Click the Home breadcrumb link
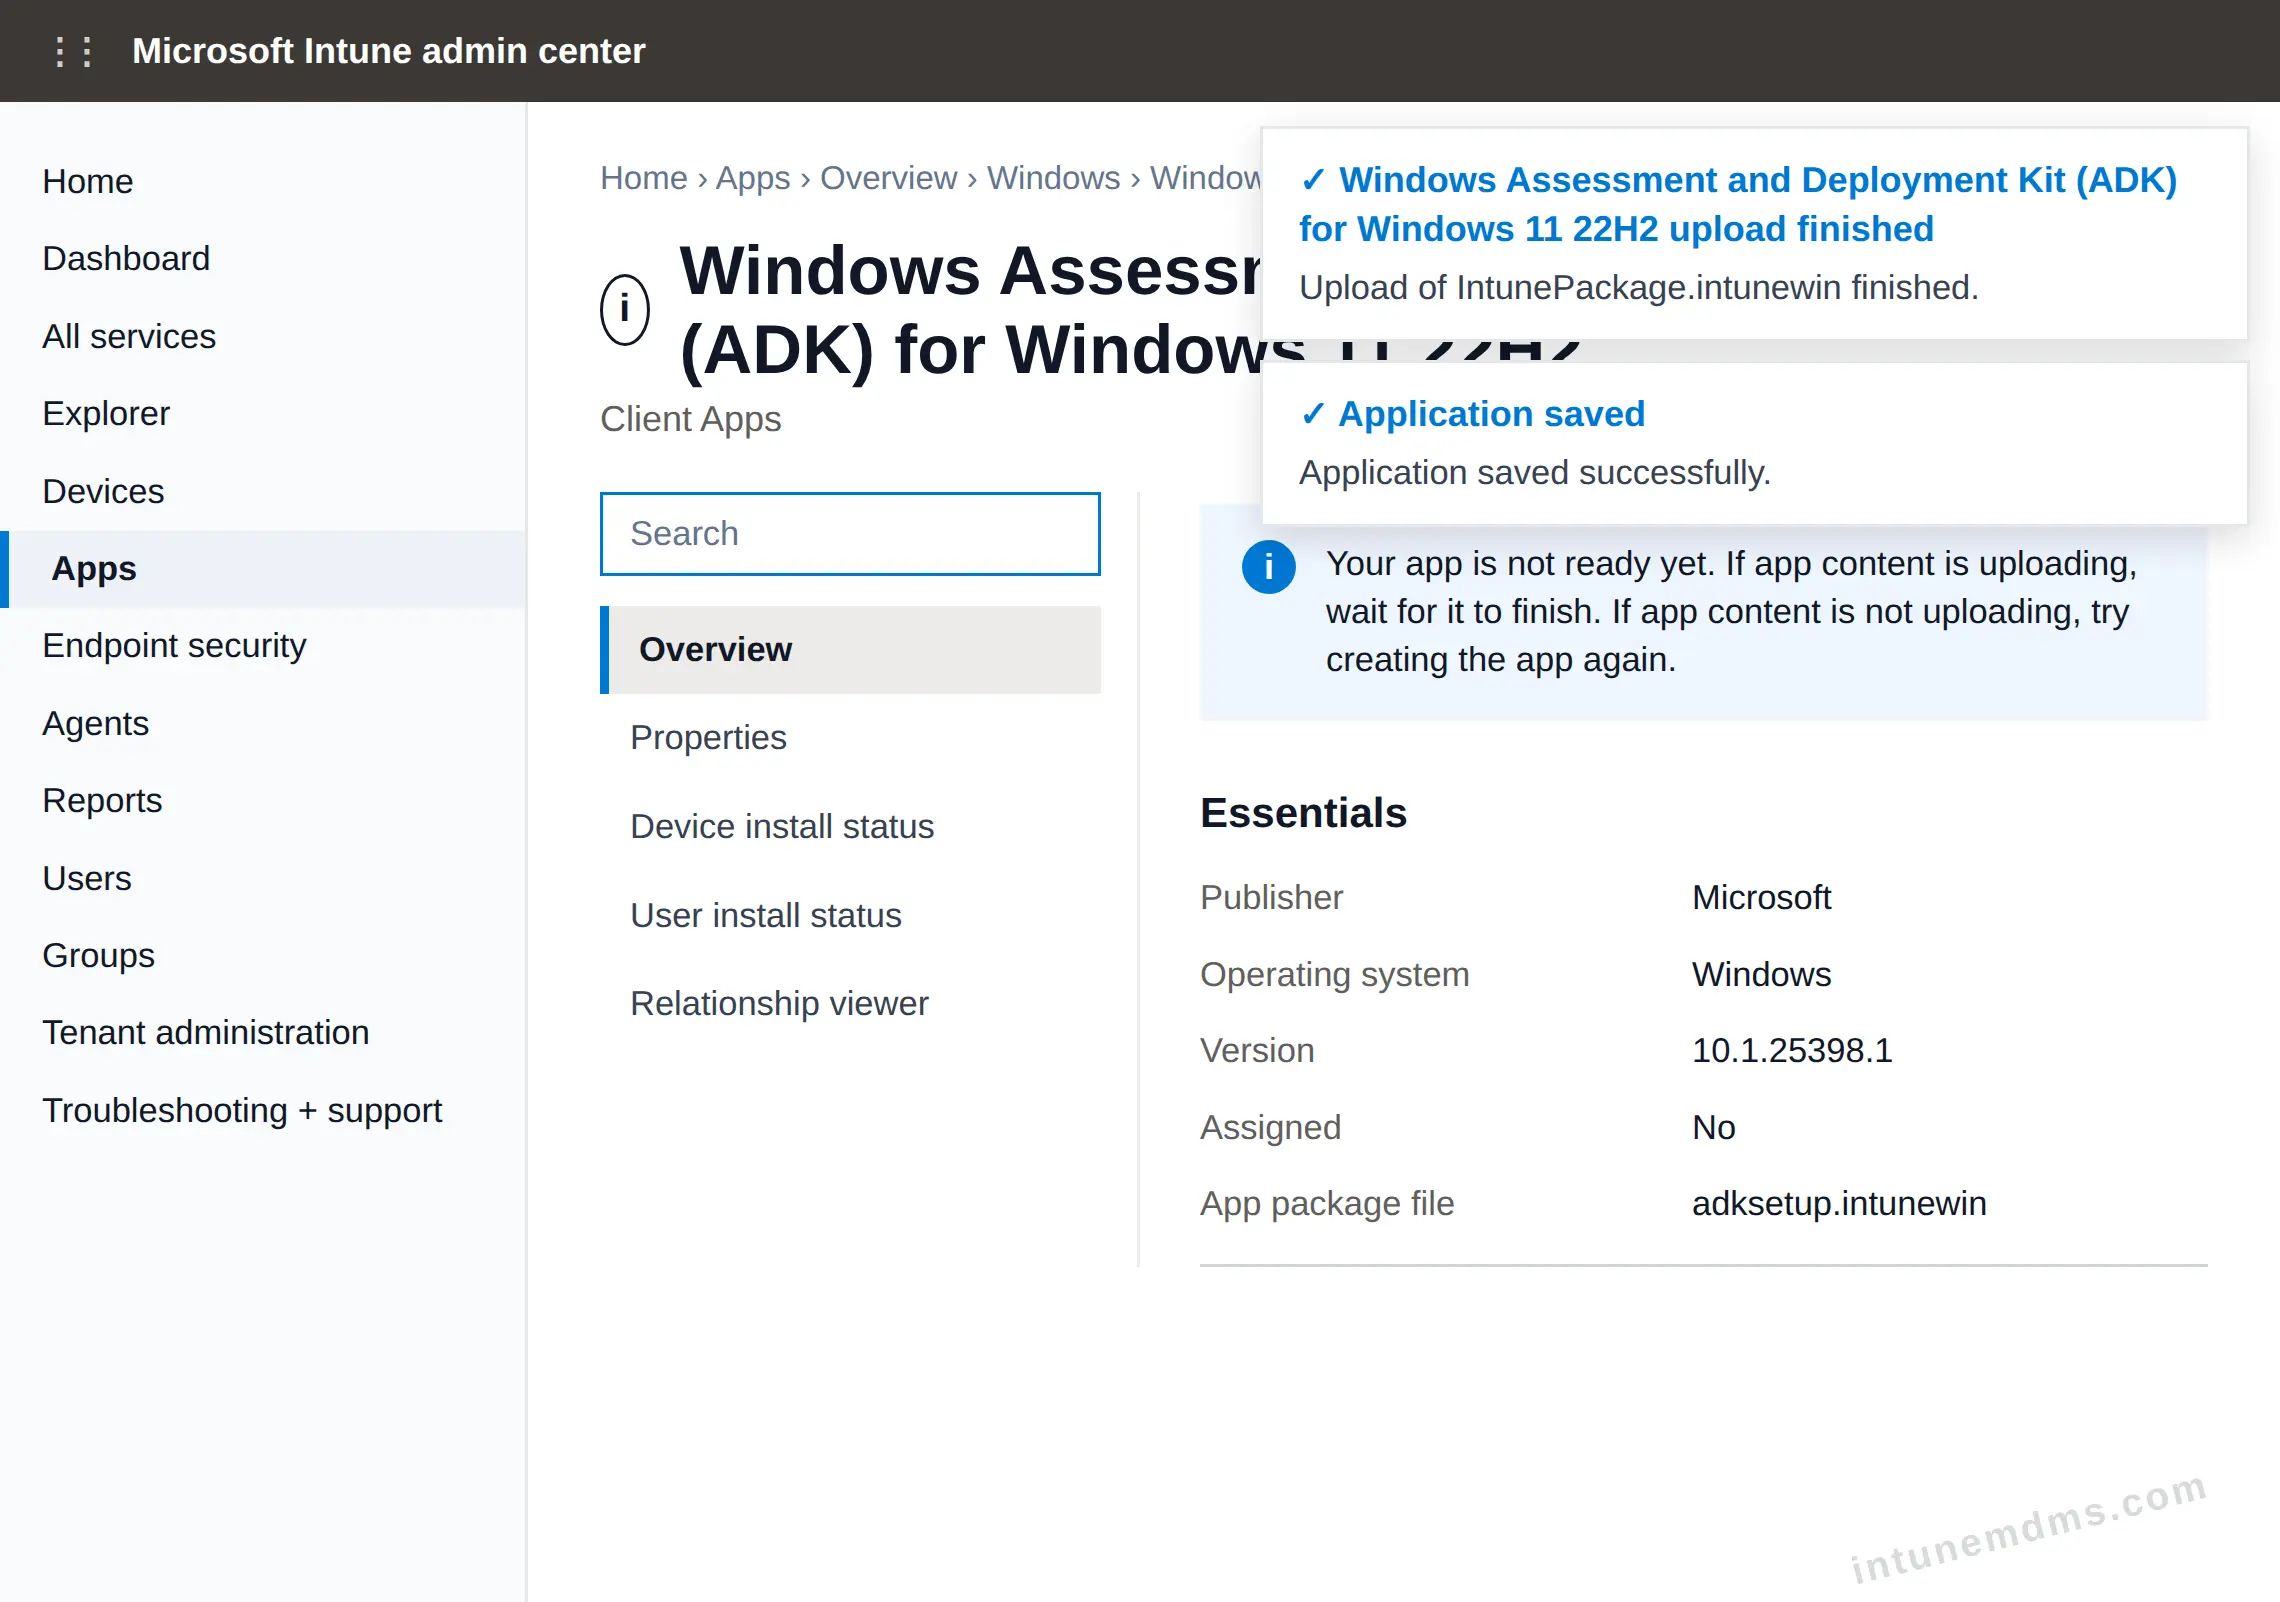This screenshot has height=1602, width=2280. [x=643, y=178]
